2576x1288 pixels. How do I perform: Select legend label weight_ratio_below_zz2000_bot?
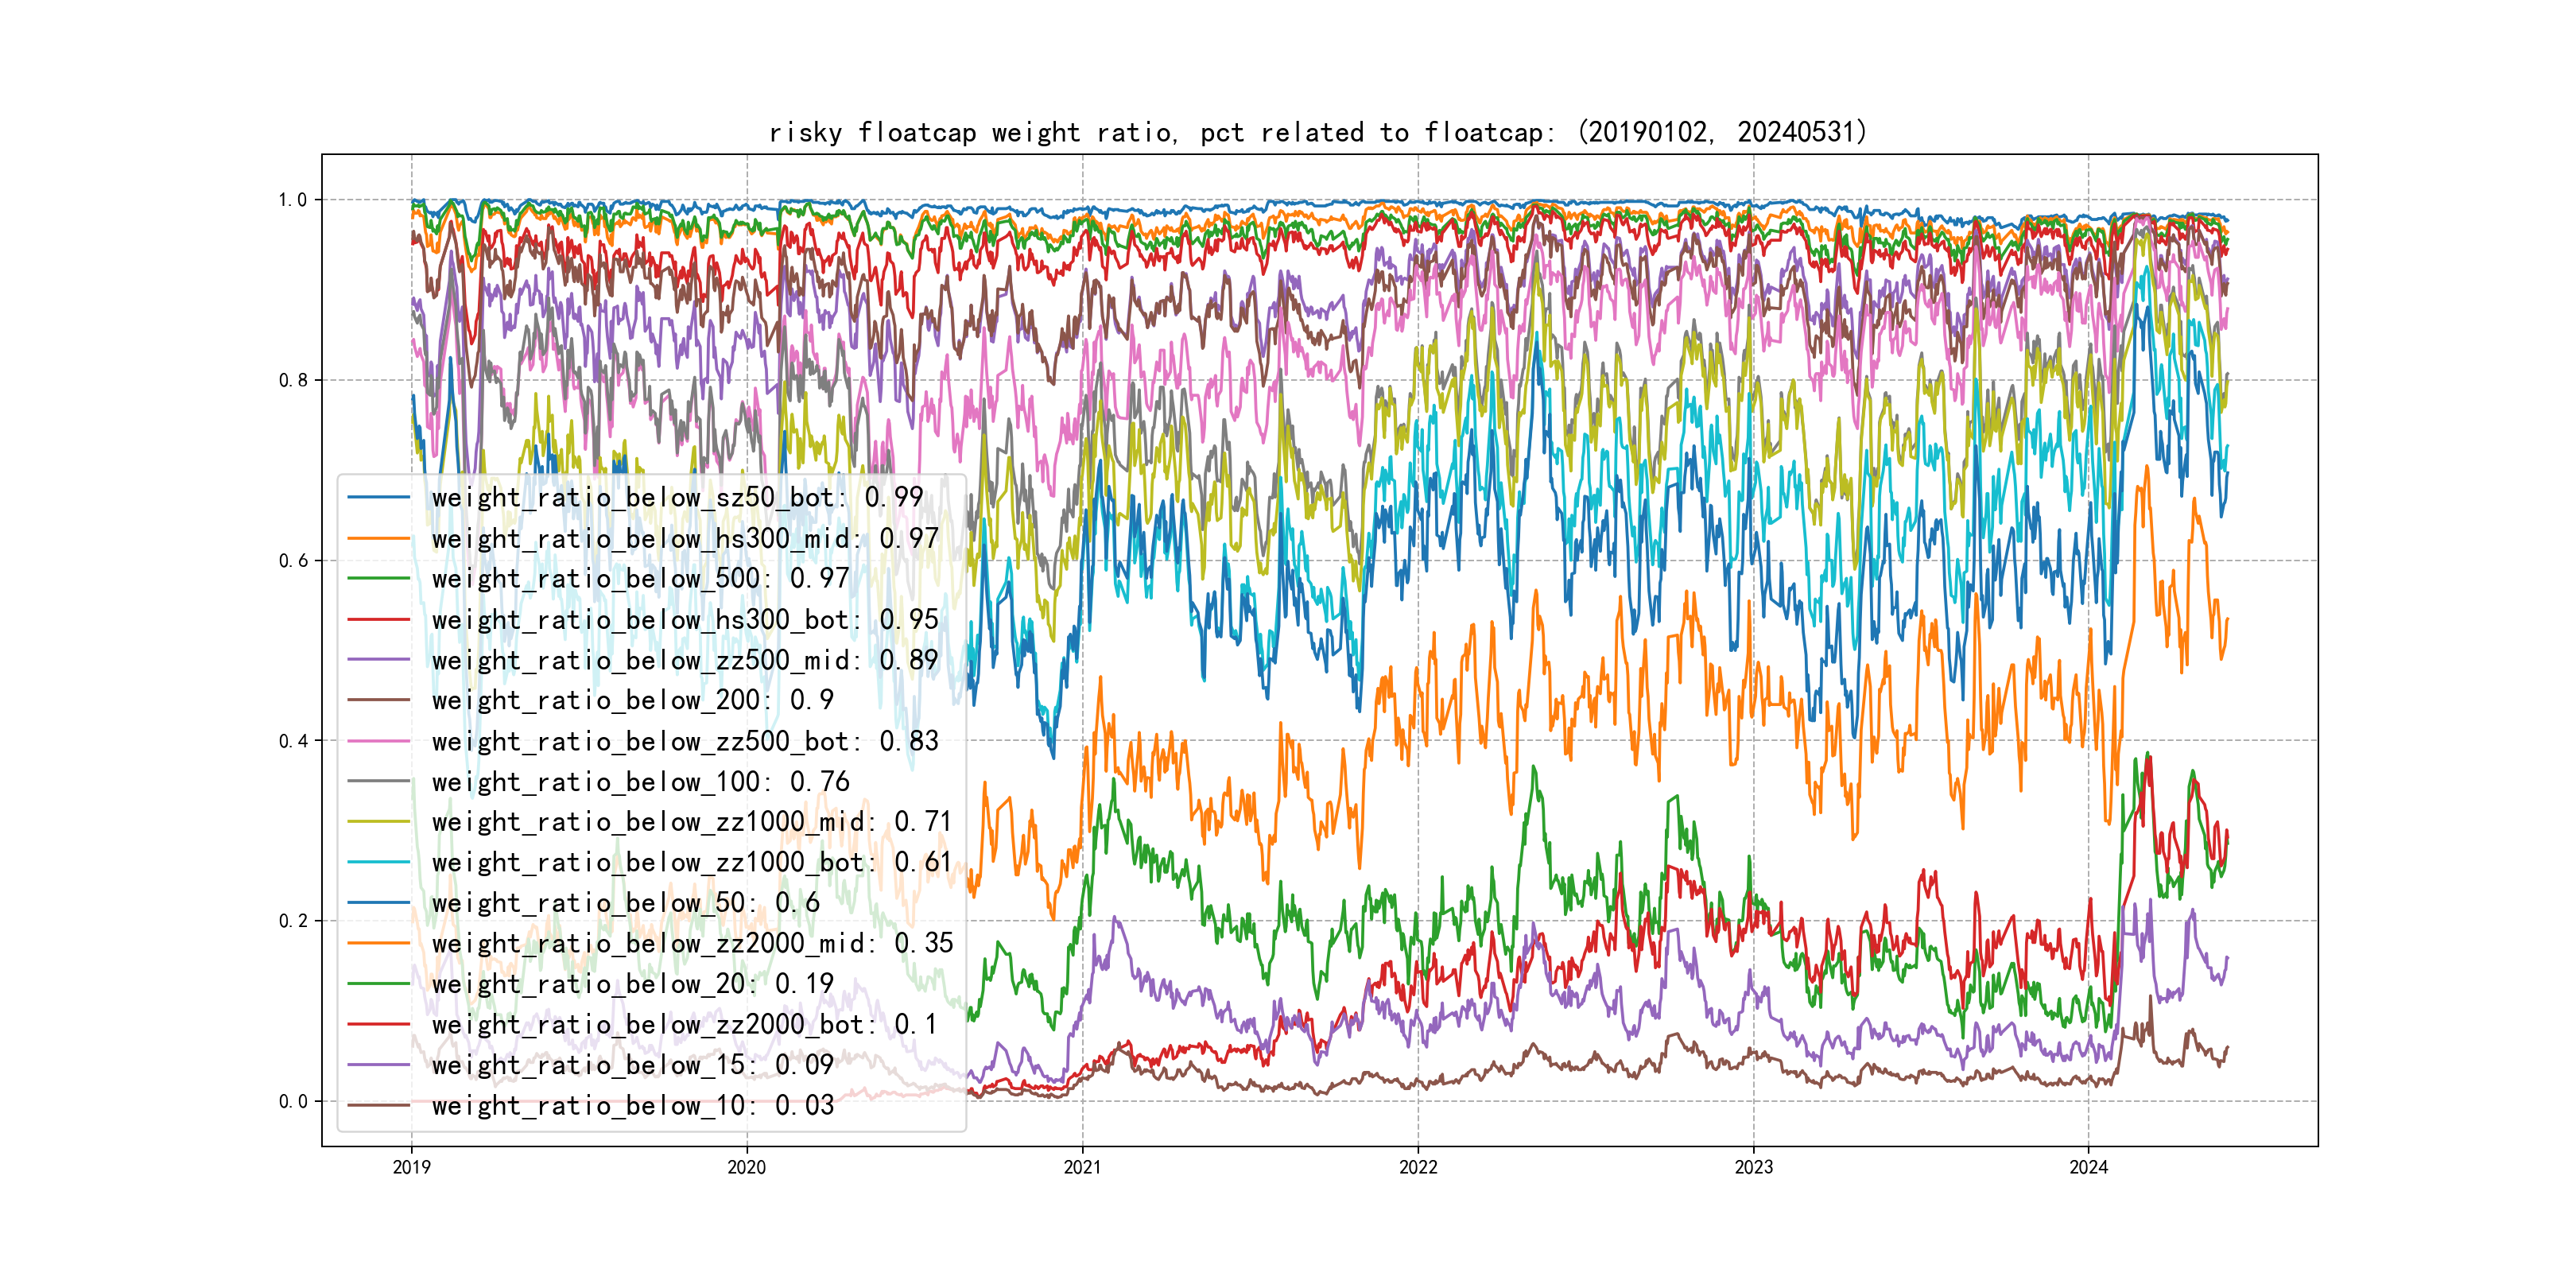(x=684, y=1025)
